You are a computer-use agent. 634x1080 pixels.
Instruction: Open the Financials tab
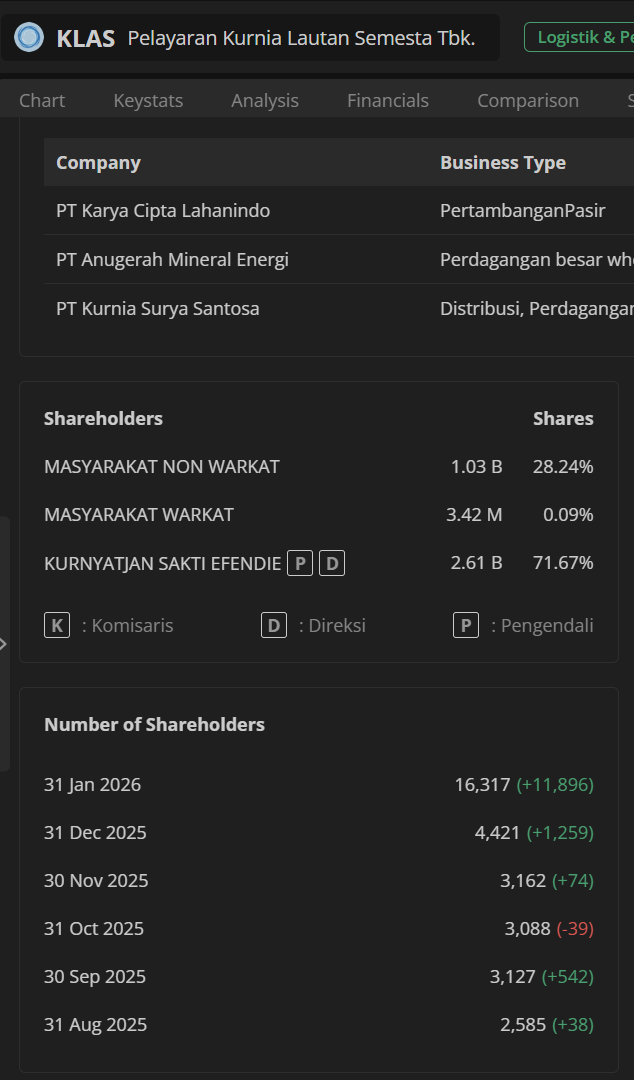(387, 100)
